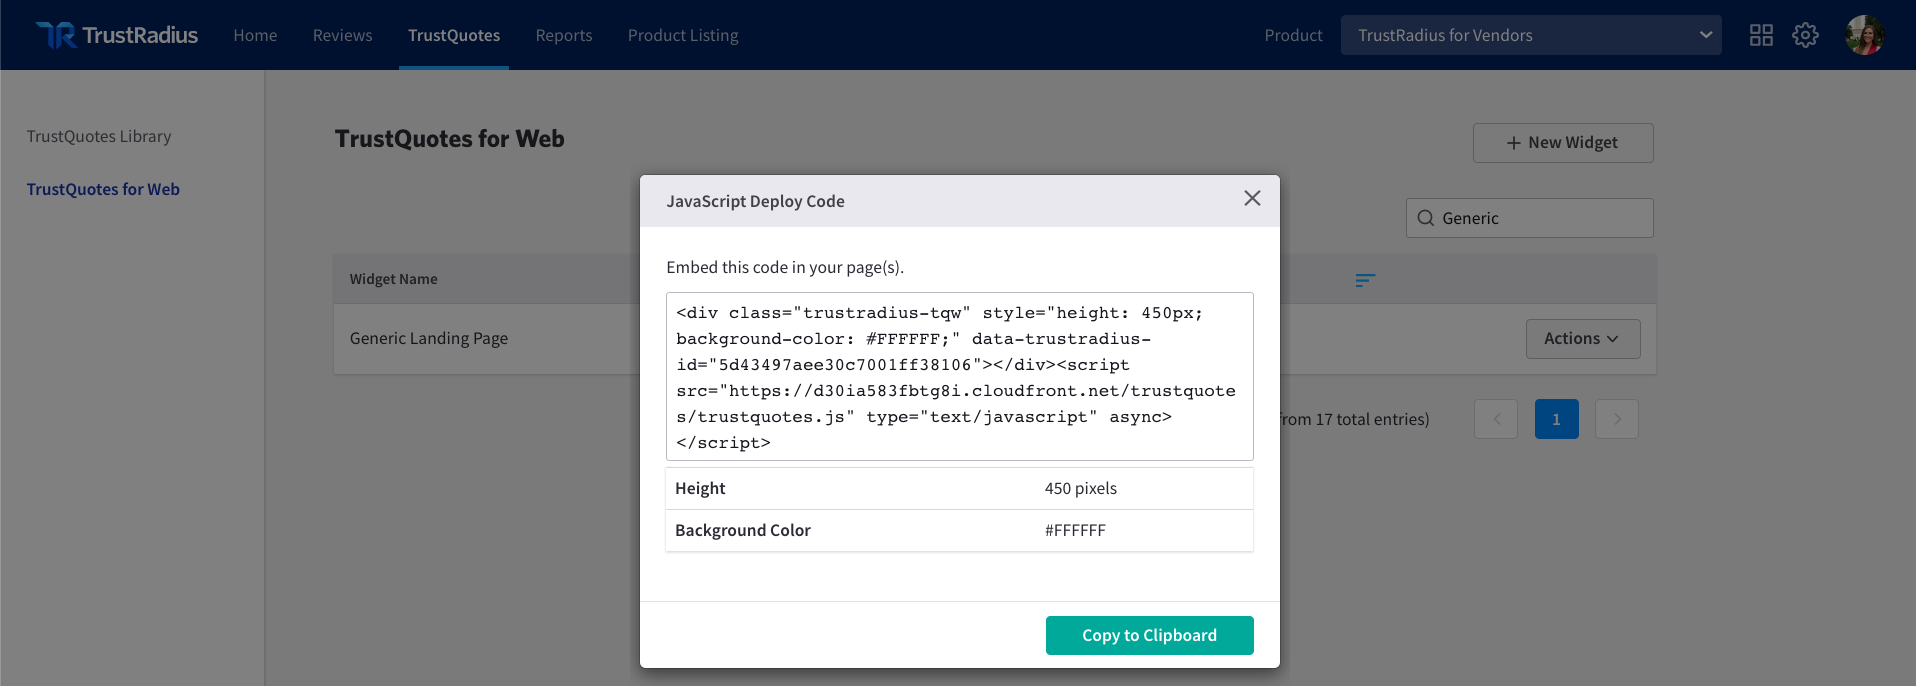Click the Height label
The height and width of the screenshot is (686, 1916).
click(700, 488)
